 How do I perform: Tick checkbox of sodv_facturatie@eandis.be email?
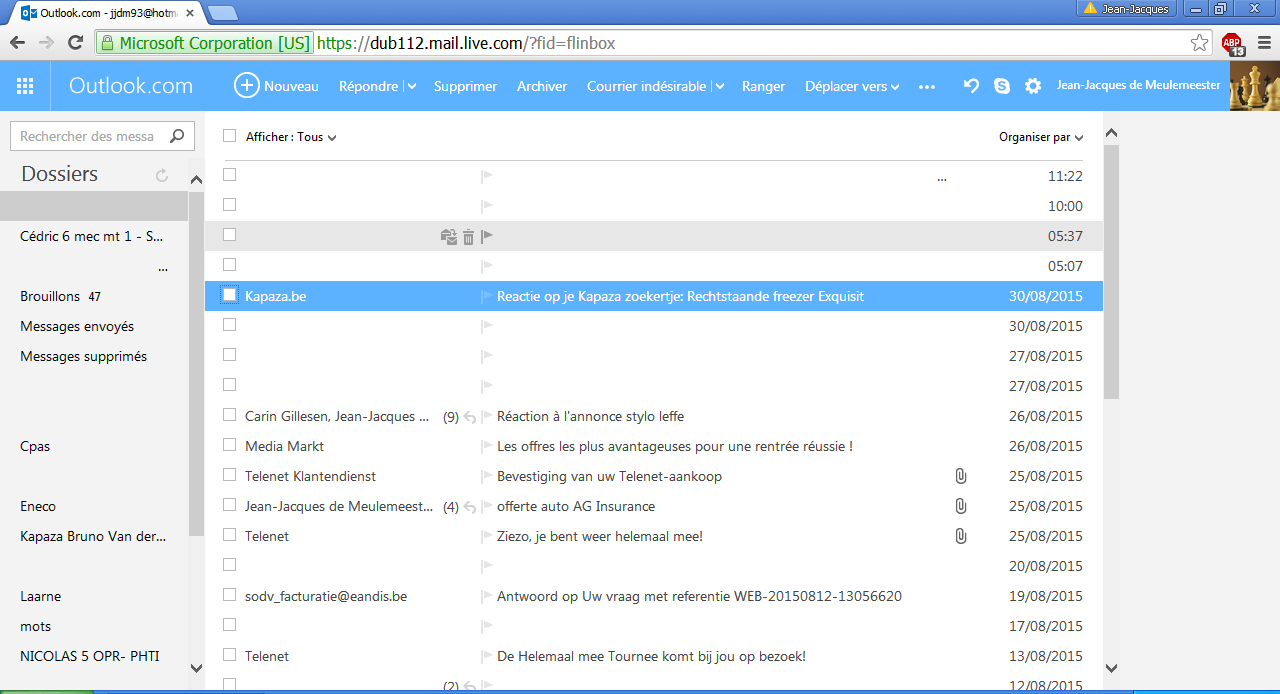pyautogui.click(x=230, y=595)
